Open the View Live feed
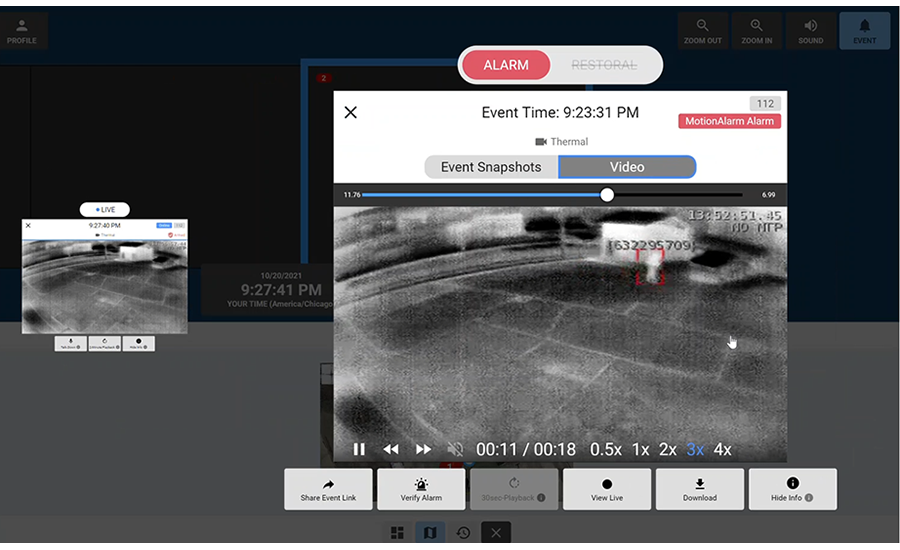 click(x=607, y=489)
